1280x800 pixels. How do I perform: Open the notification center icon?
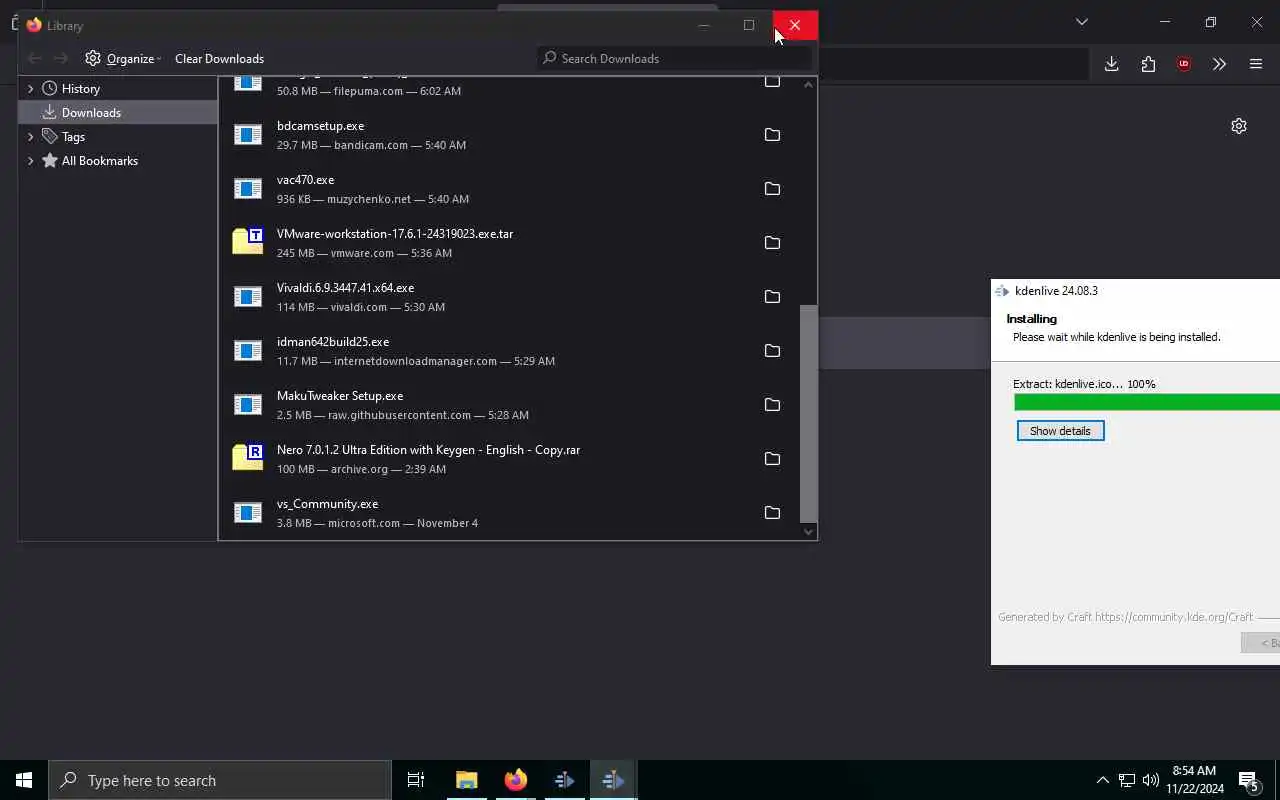[1249, 780]
